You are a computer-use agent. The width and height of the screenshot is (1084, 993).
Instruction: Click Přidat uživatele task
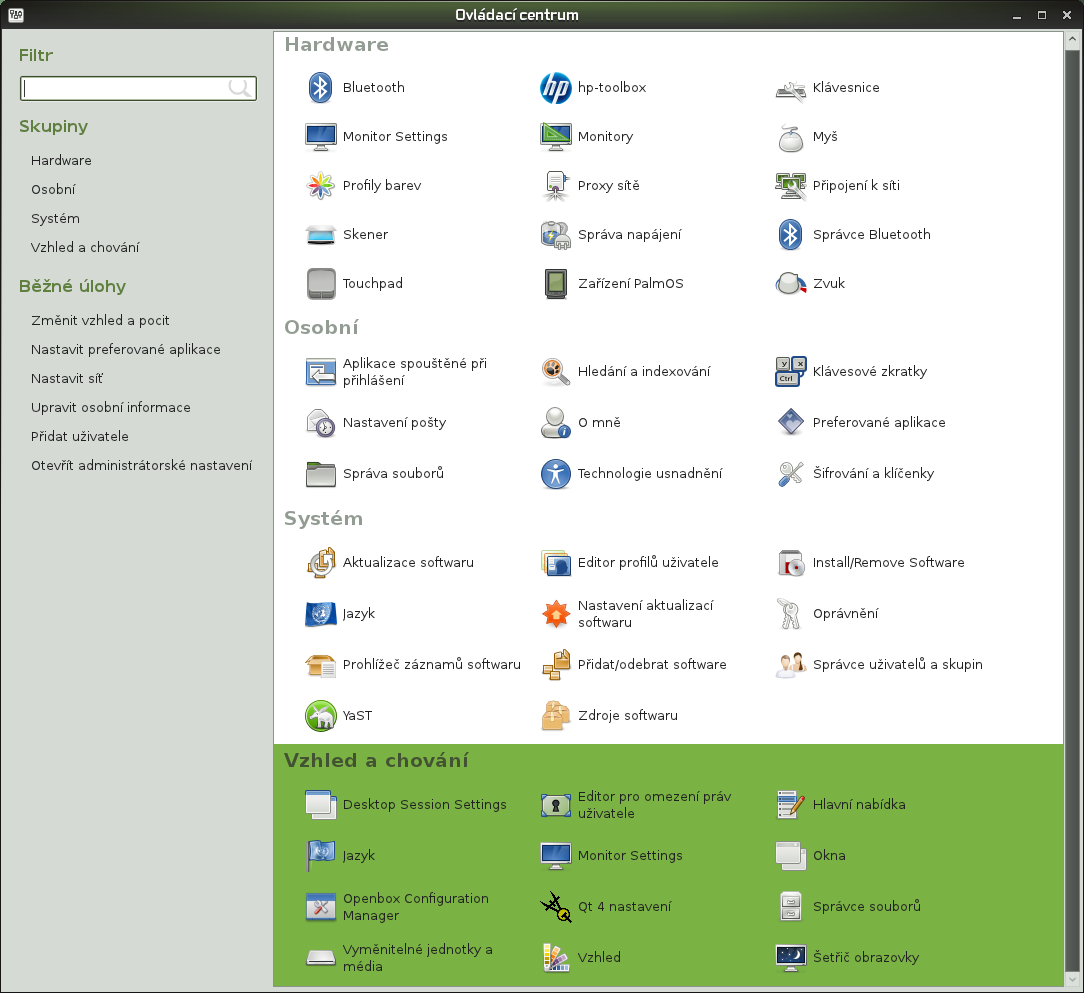(x=80, y=437)
